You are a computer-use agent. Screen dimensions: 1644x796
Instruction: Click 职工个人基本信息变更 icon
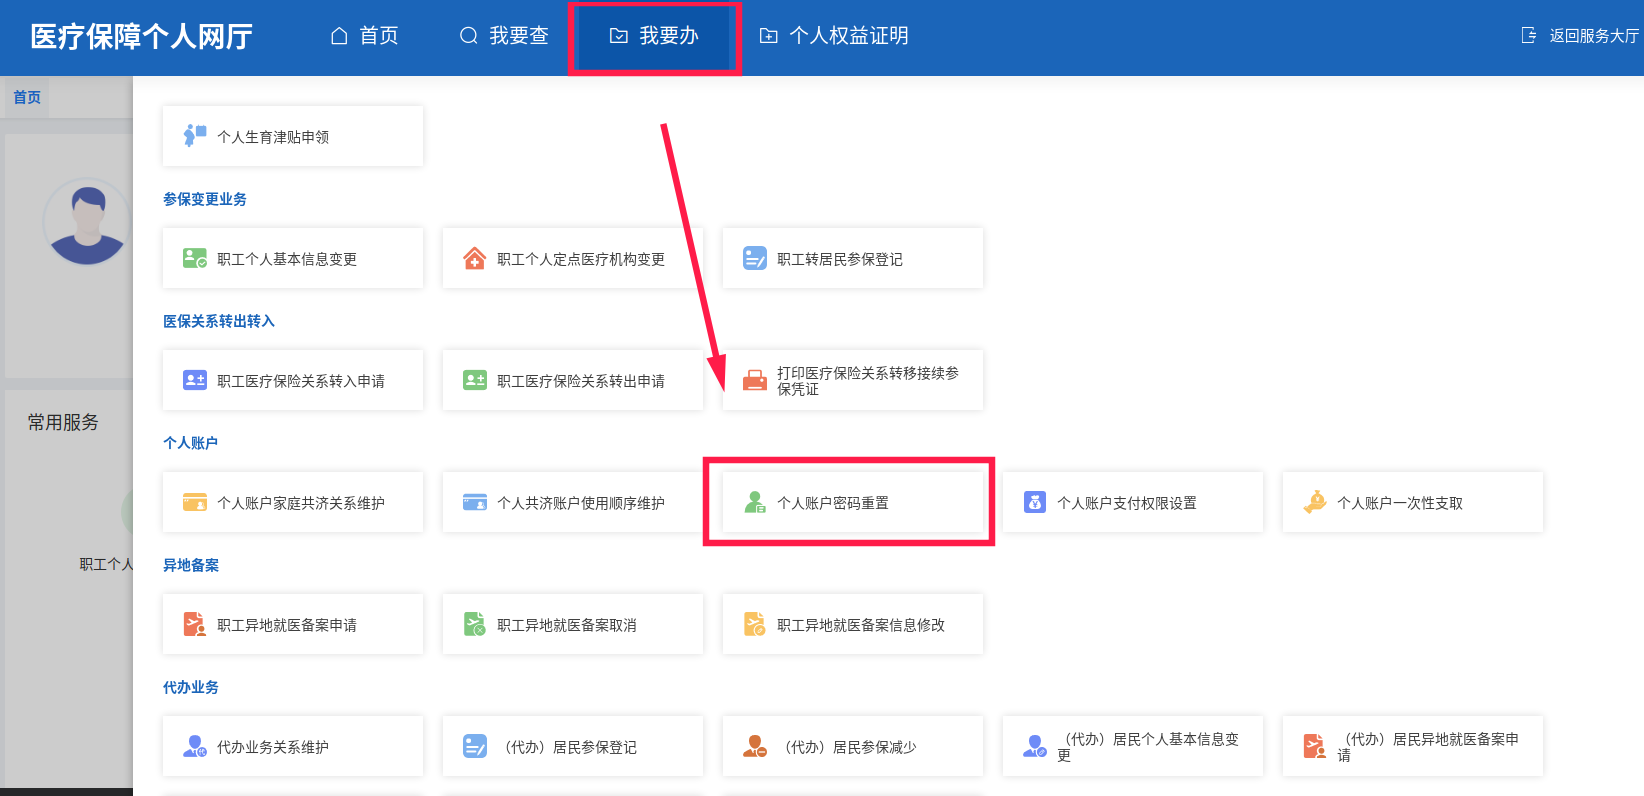point(195,259)
